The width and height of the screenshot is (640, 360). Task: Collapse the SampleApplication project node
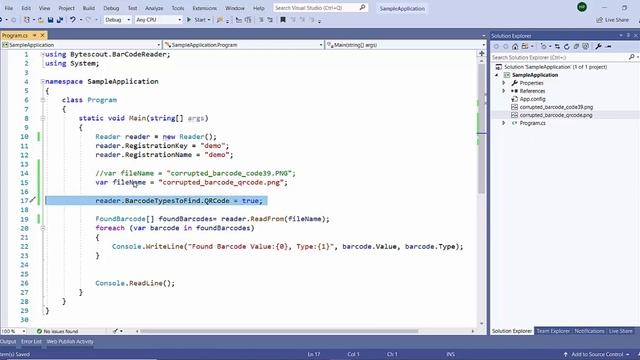pyautogui.click(x=497, y=75)
